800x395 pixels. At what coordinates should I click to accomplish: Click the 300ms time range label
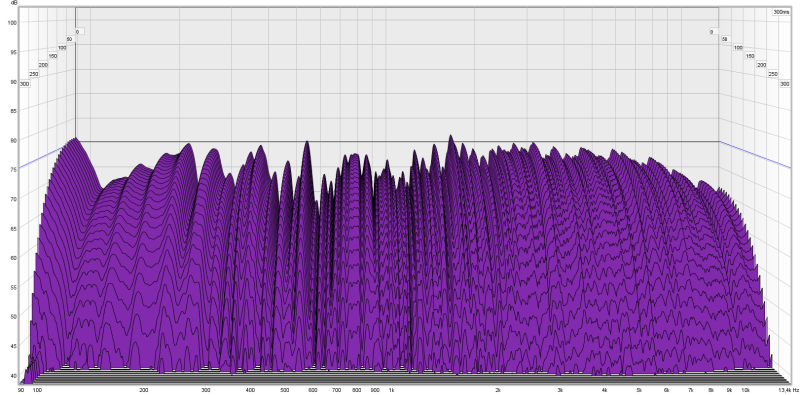781,11
